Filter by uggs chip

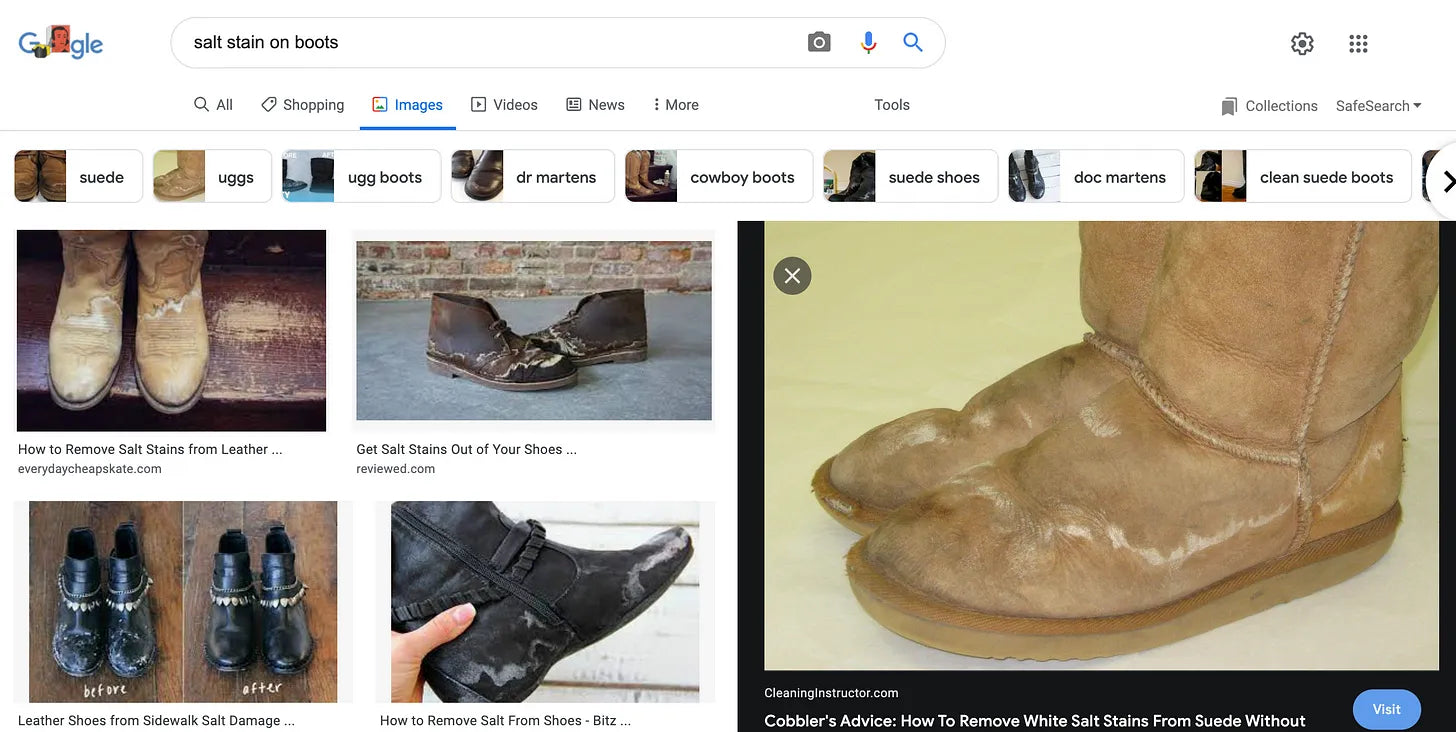(x=211, y=176)
